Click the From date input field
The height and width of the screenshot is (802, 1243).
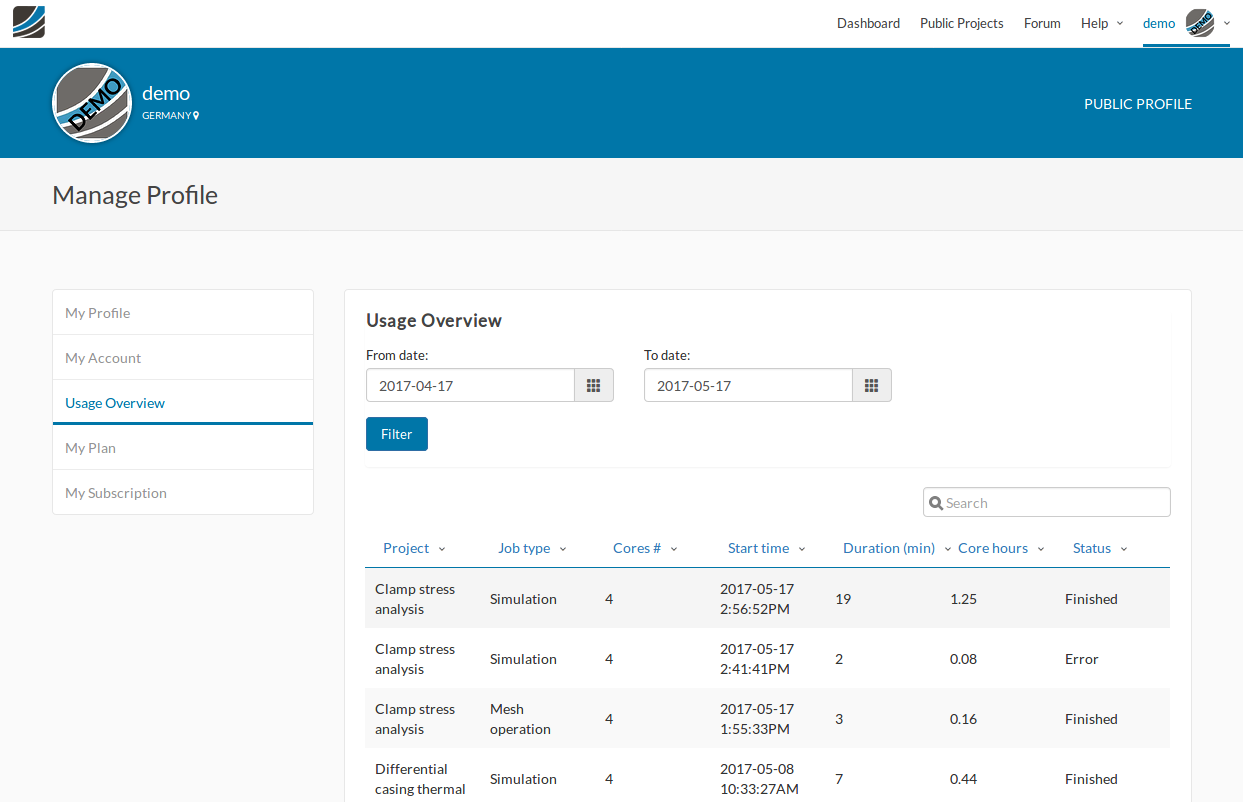[x=470, y=385]
